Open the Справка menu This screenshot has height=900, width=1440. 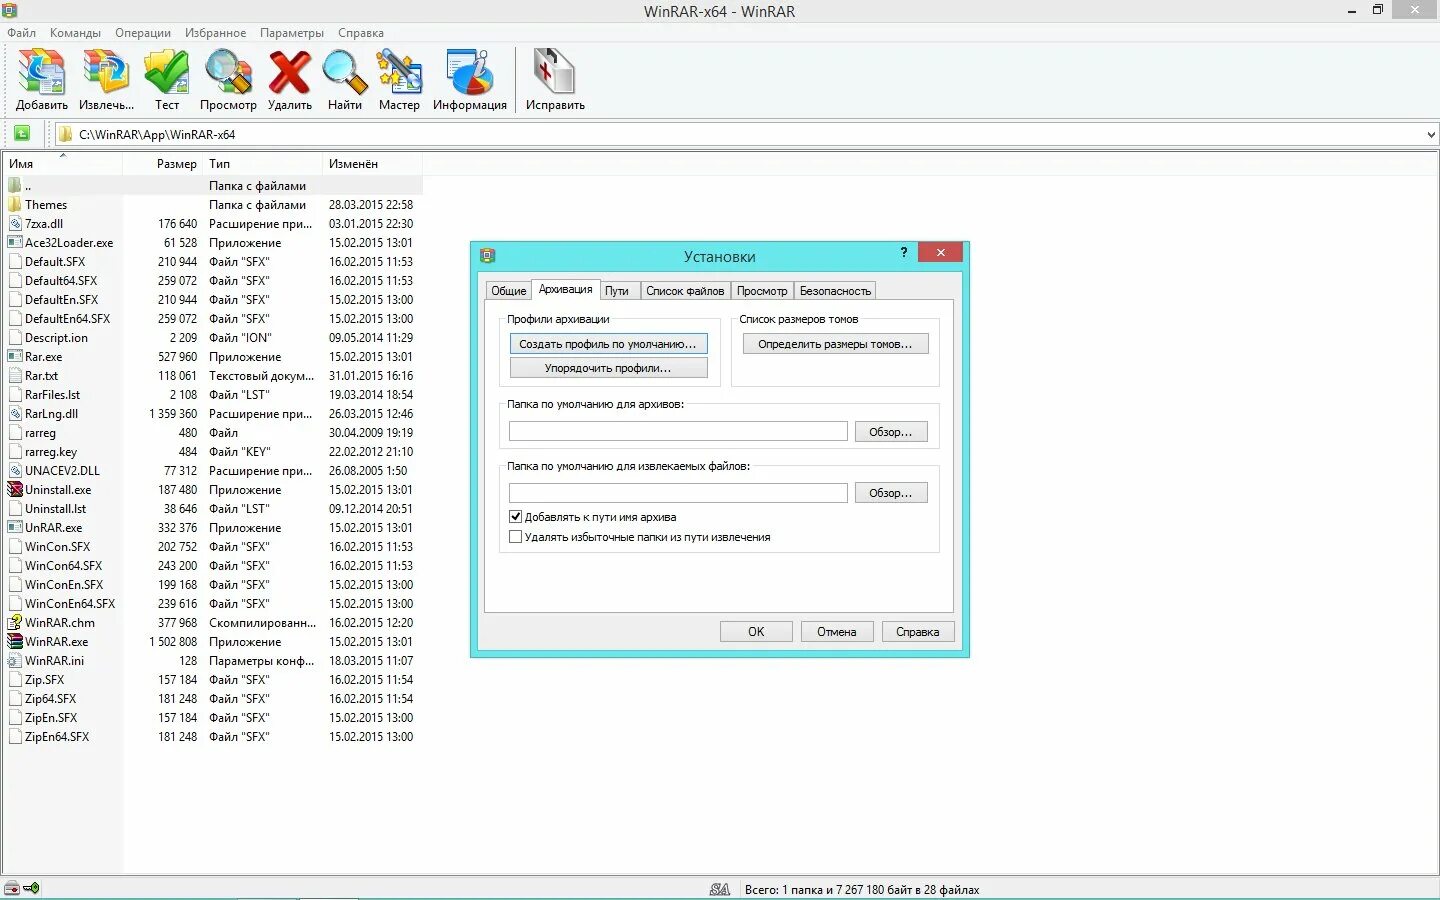(361, 33)
